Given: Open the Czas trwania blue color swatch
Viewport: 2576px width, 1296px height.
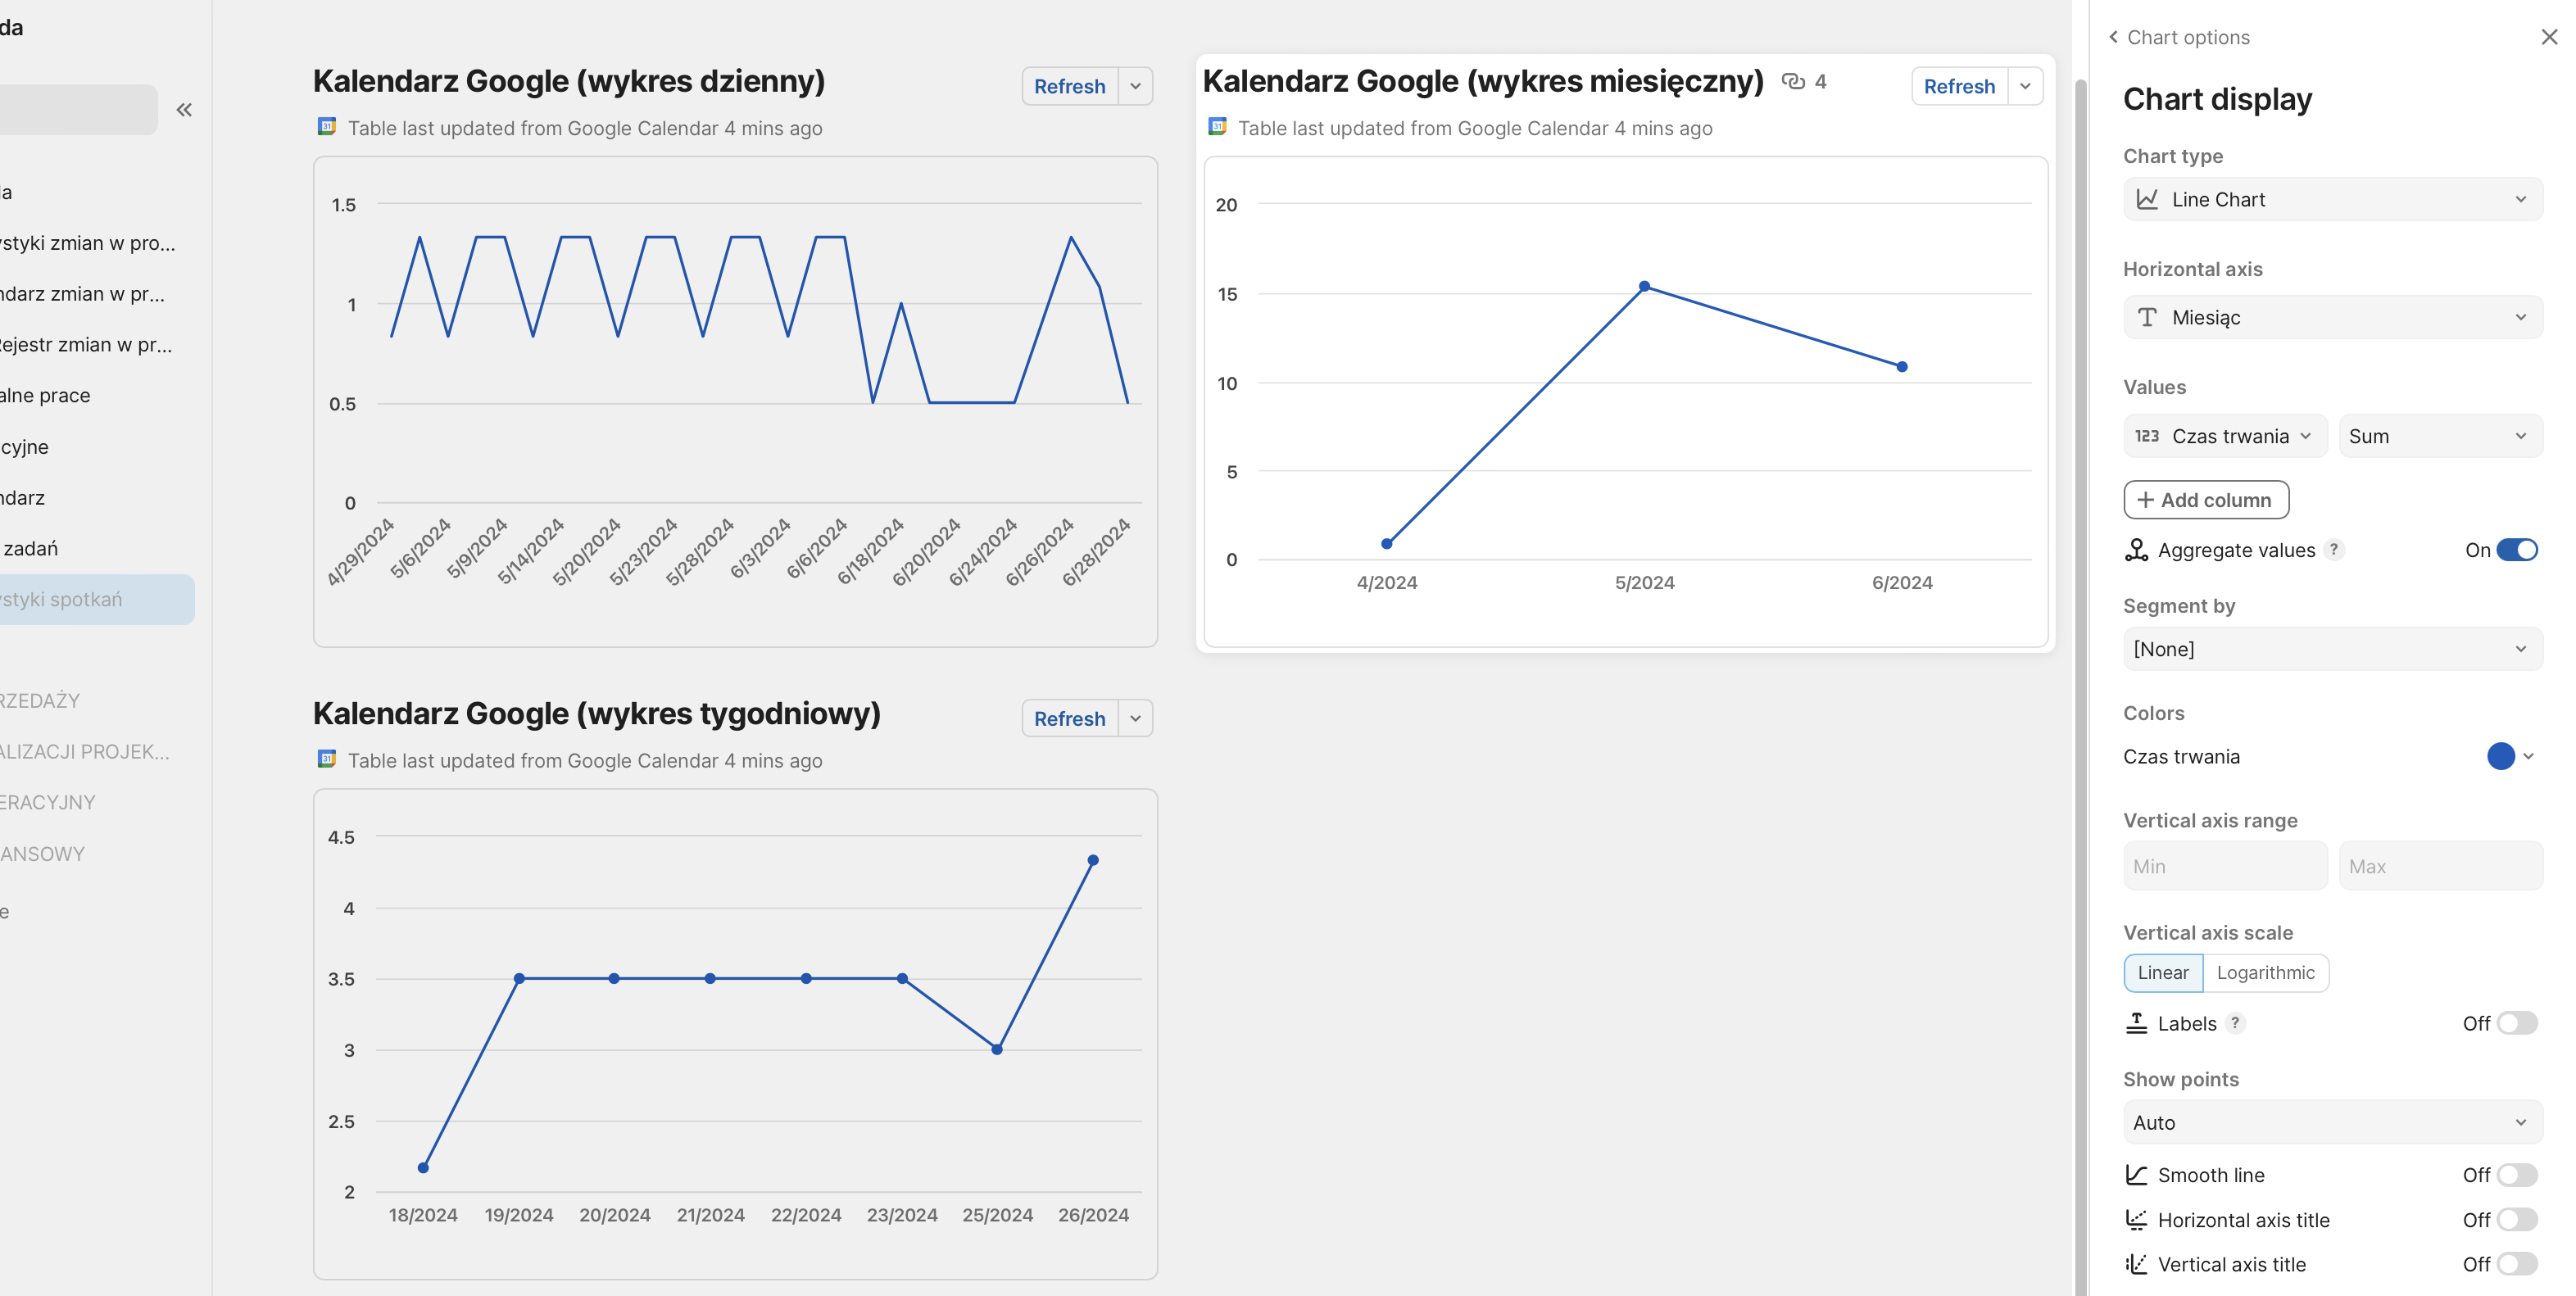Looking at the screenshot, I should [x=2500, y=757].
